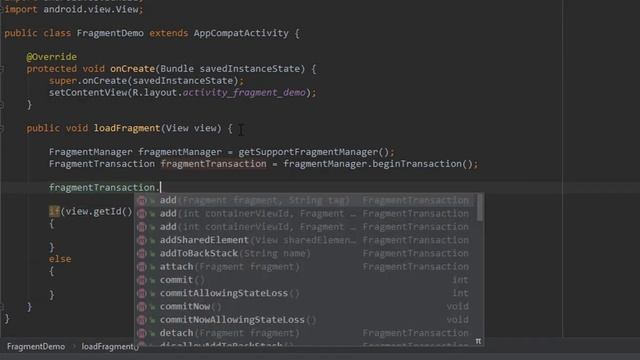Click android.view.View import statement
This screenshot has height=360, width=640.
[73, 9]
